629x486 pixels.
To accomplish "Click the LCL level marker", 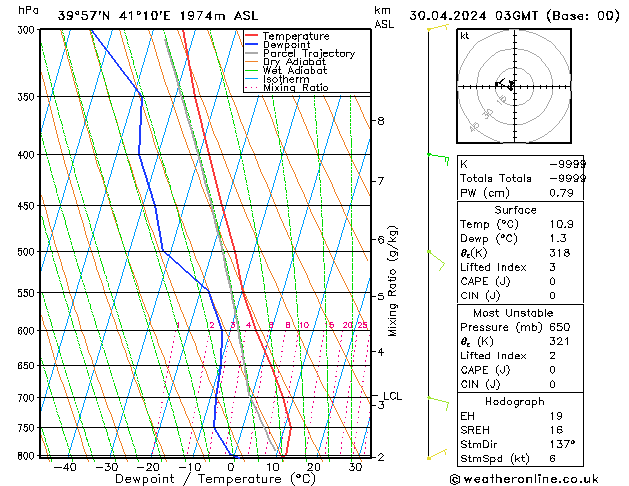I will point(392,396).
